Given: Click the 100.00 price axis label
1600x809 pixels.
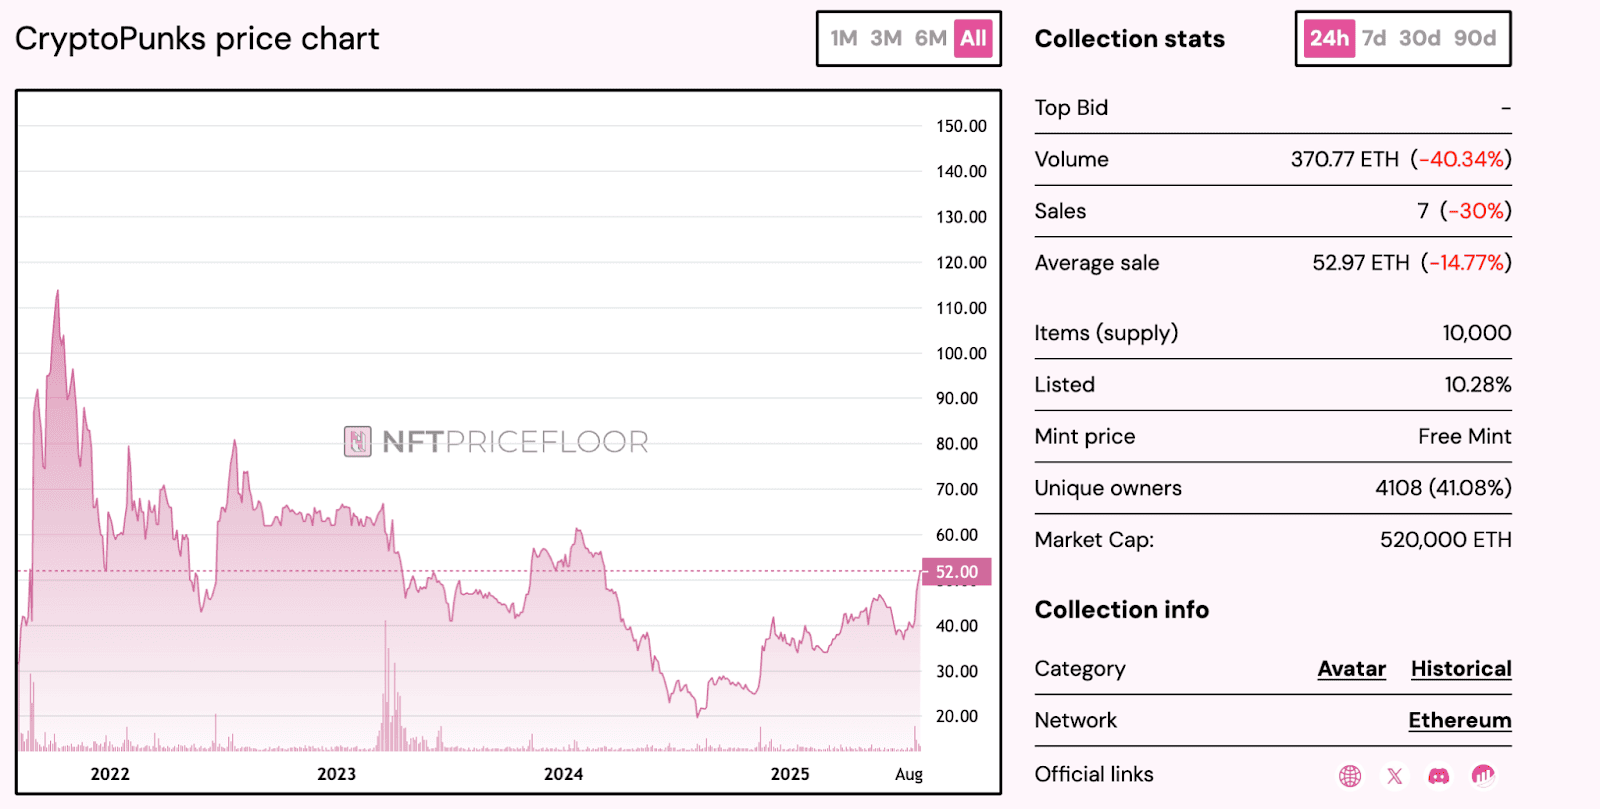Looking at the screenshot, I should pos(961,353).
